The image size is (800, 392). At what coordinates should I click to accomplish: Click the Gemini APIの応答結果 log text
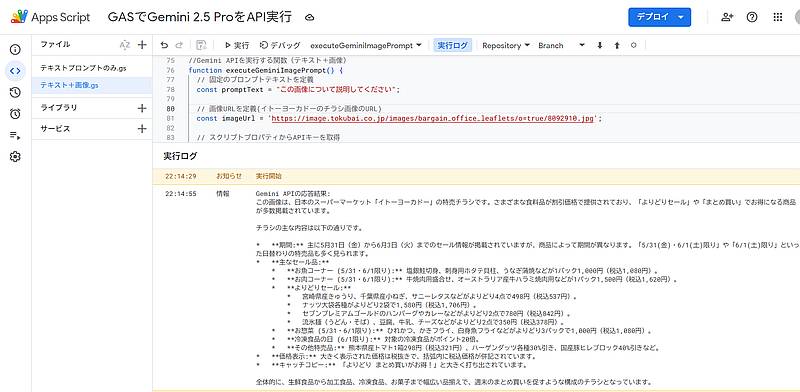tap(293, 194)
